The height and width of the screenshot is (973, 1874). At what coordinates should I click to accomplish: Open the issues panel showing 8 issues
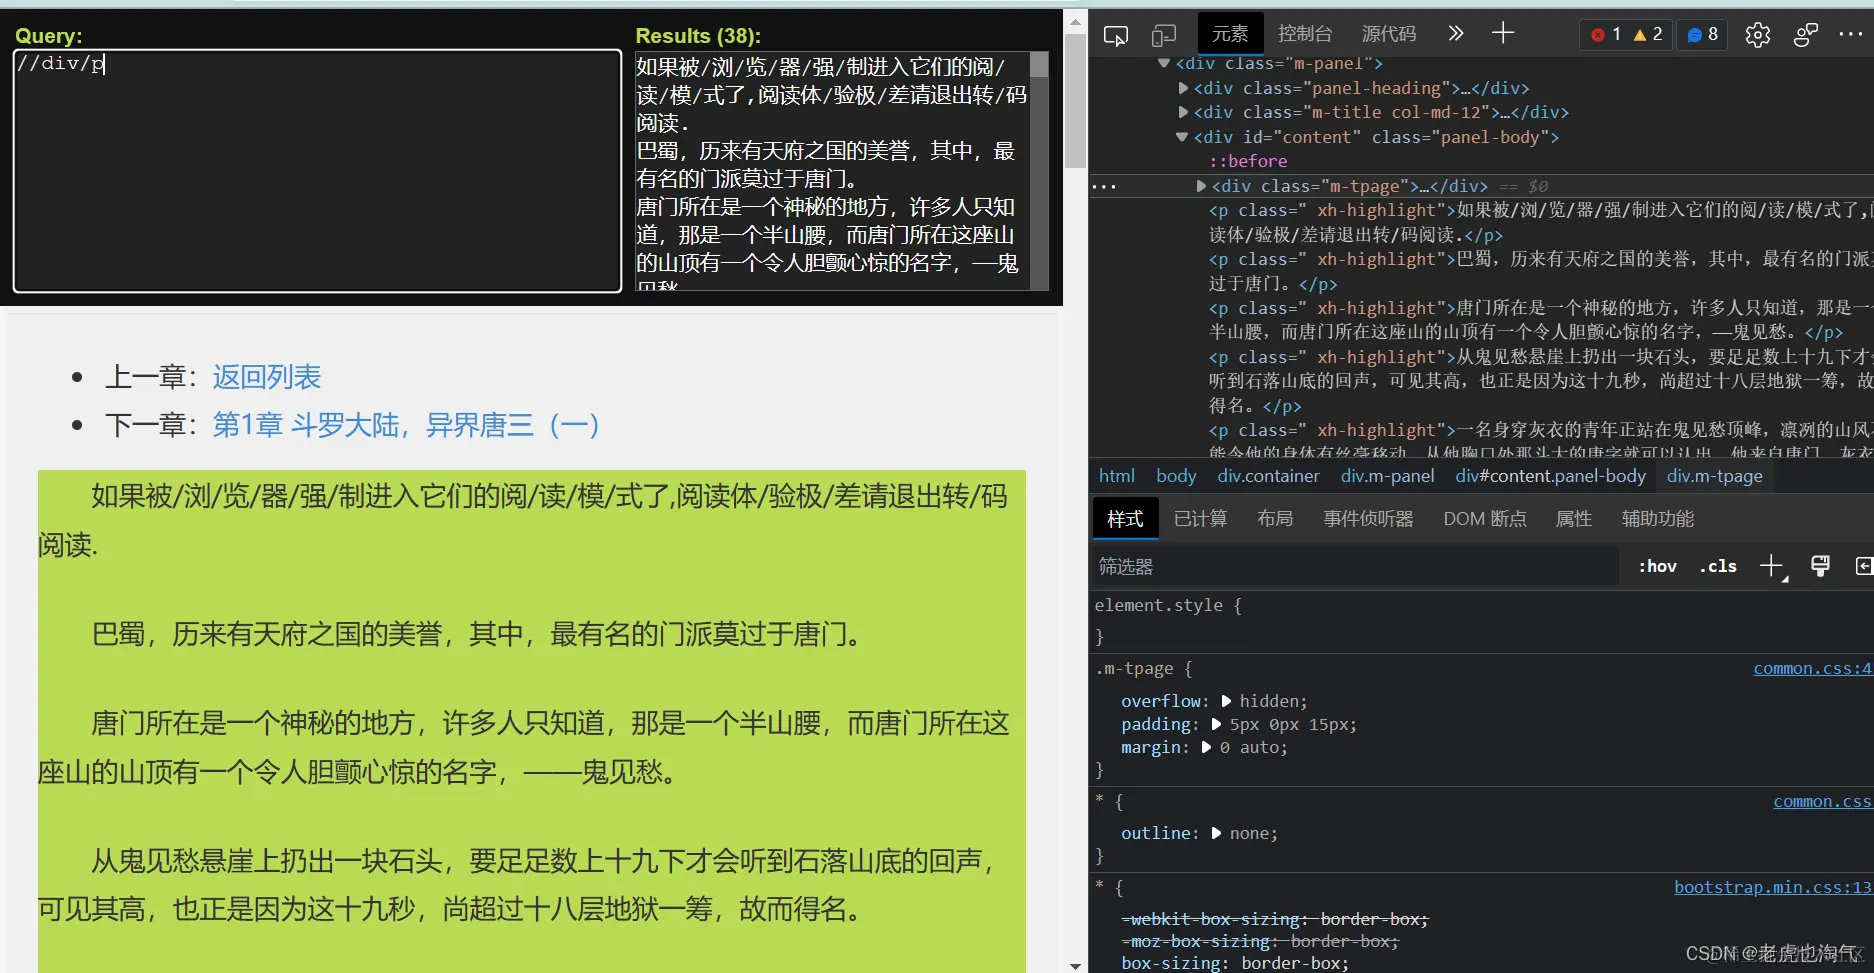tap(1701, 33)
